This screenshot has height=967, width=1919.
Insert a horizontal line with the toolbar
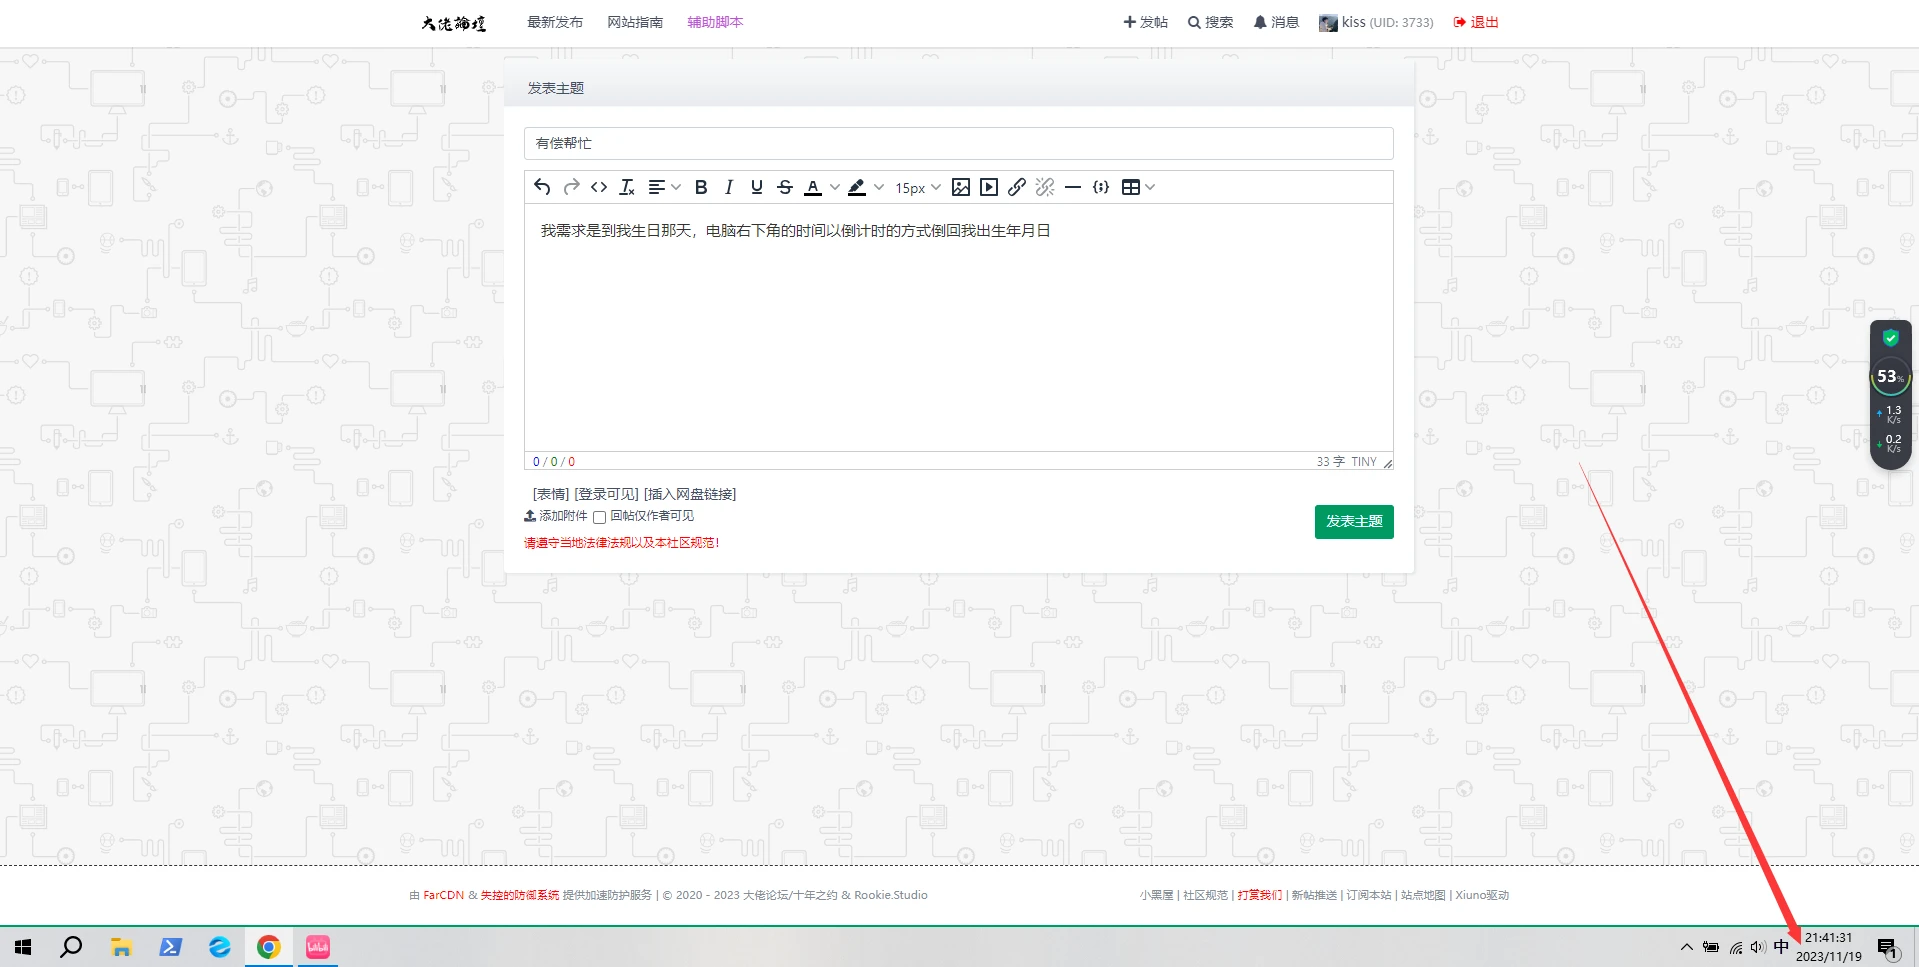pos(1073,187)
